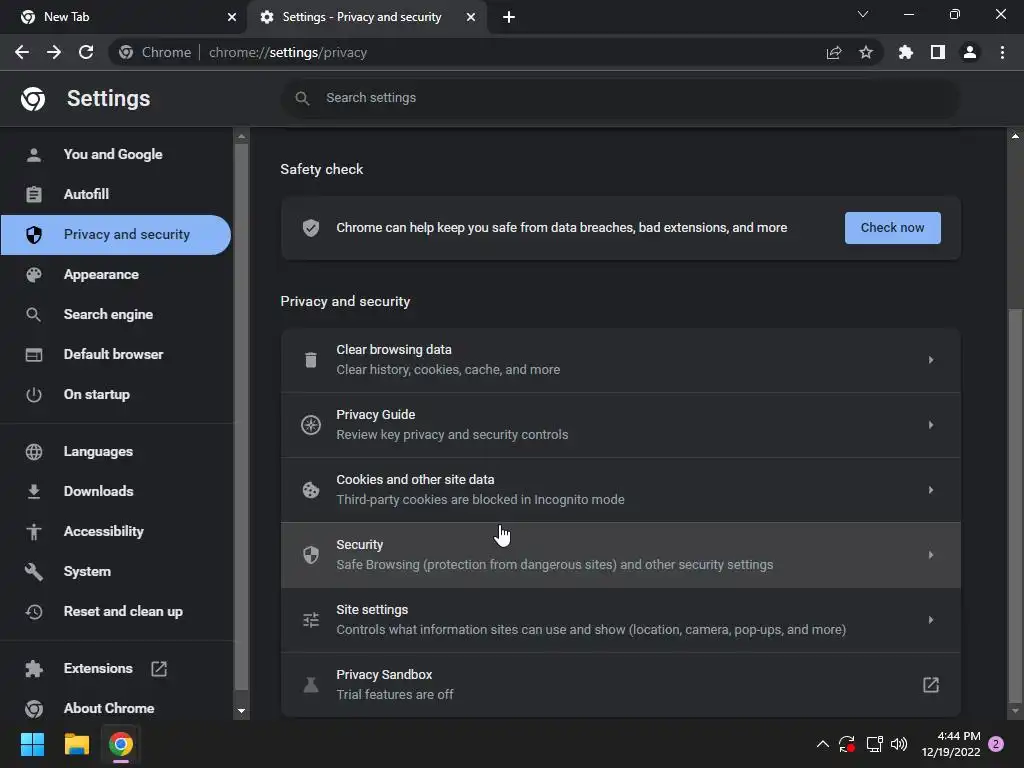Open the network icon in system tray
The height and width of the screenshot is (768, 1024).
coord(874,744)
